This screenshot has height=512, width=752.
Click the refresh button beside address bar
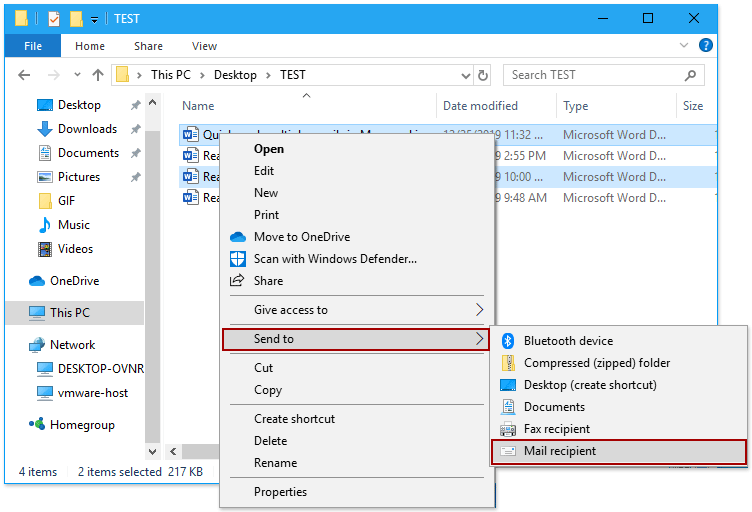484,75
